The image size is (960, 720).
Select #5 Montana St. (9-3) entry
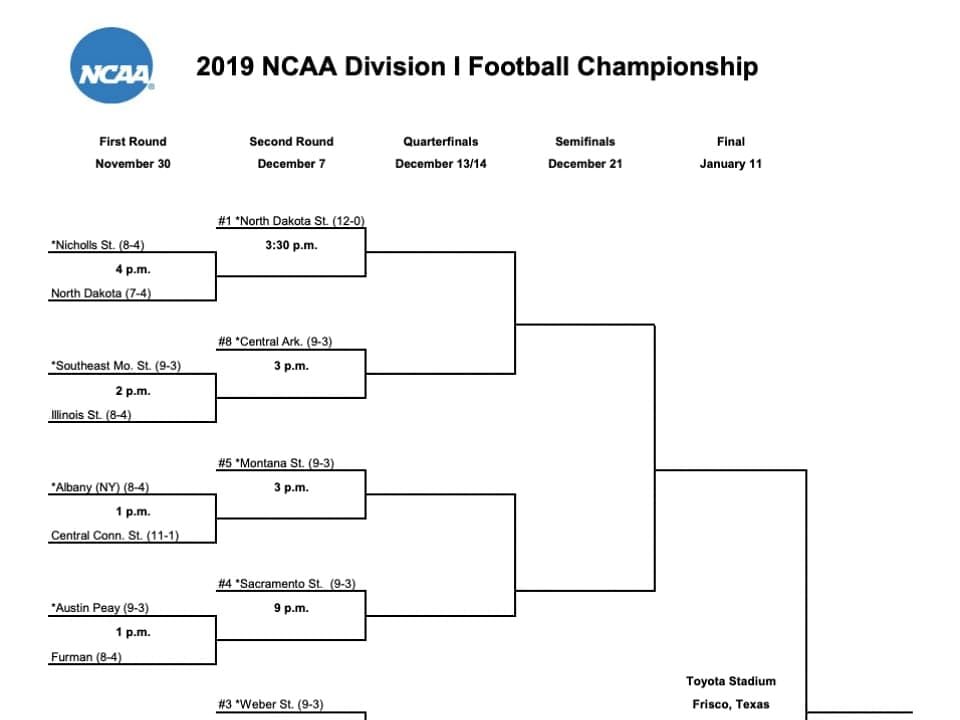point(276,463)
